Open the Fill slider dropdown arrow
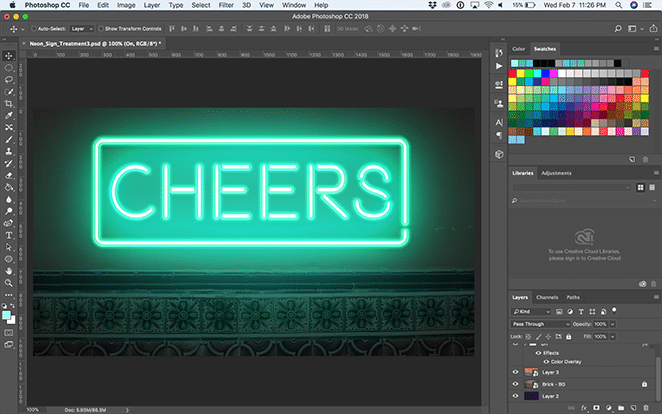 coord(612,336)
